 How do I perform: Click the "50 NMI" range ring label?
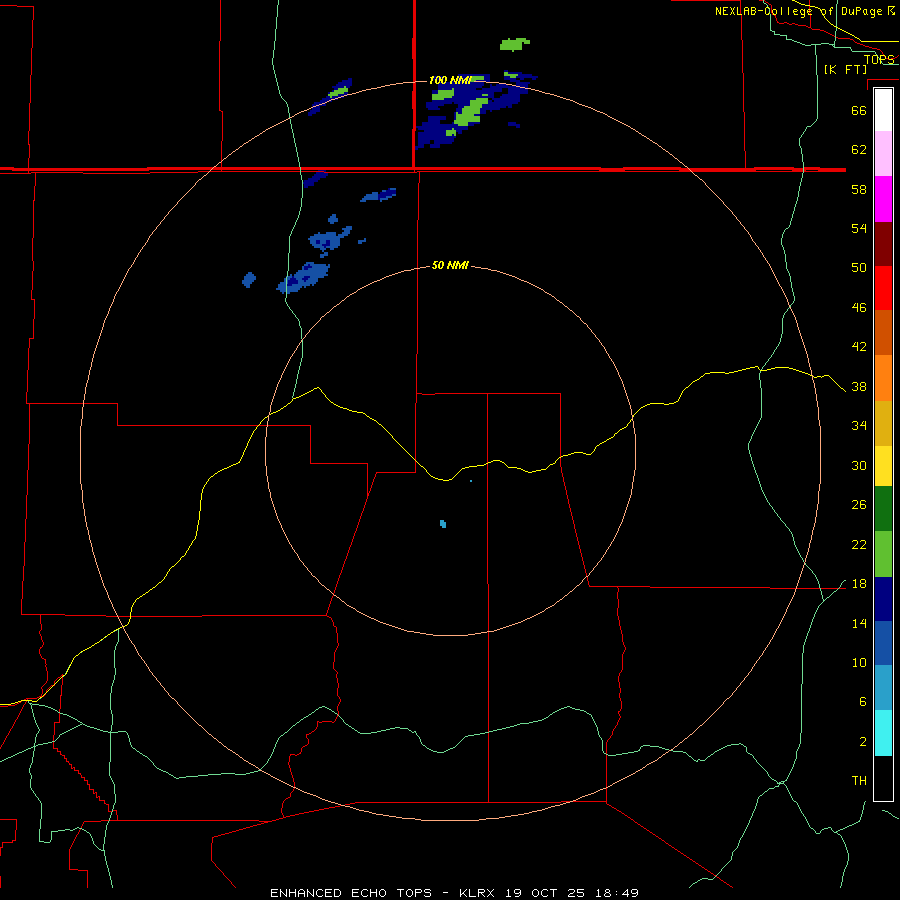[450, 265]
